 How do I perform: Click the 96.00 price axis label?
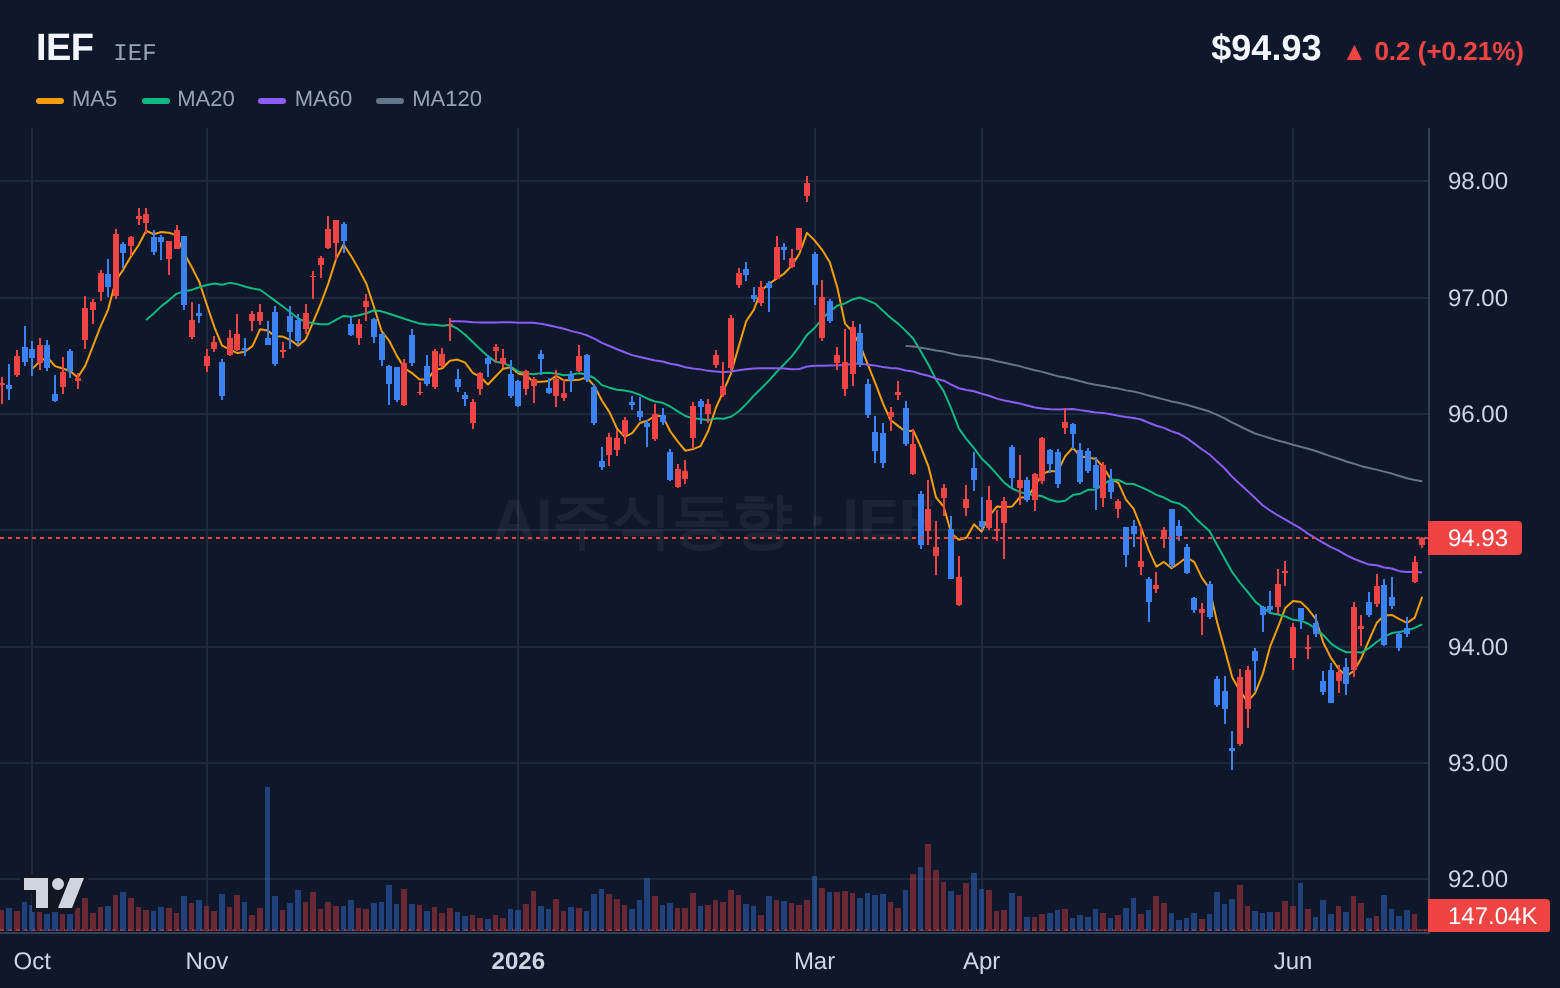pos(1478,414)
